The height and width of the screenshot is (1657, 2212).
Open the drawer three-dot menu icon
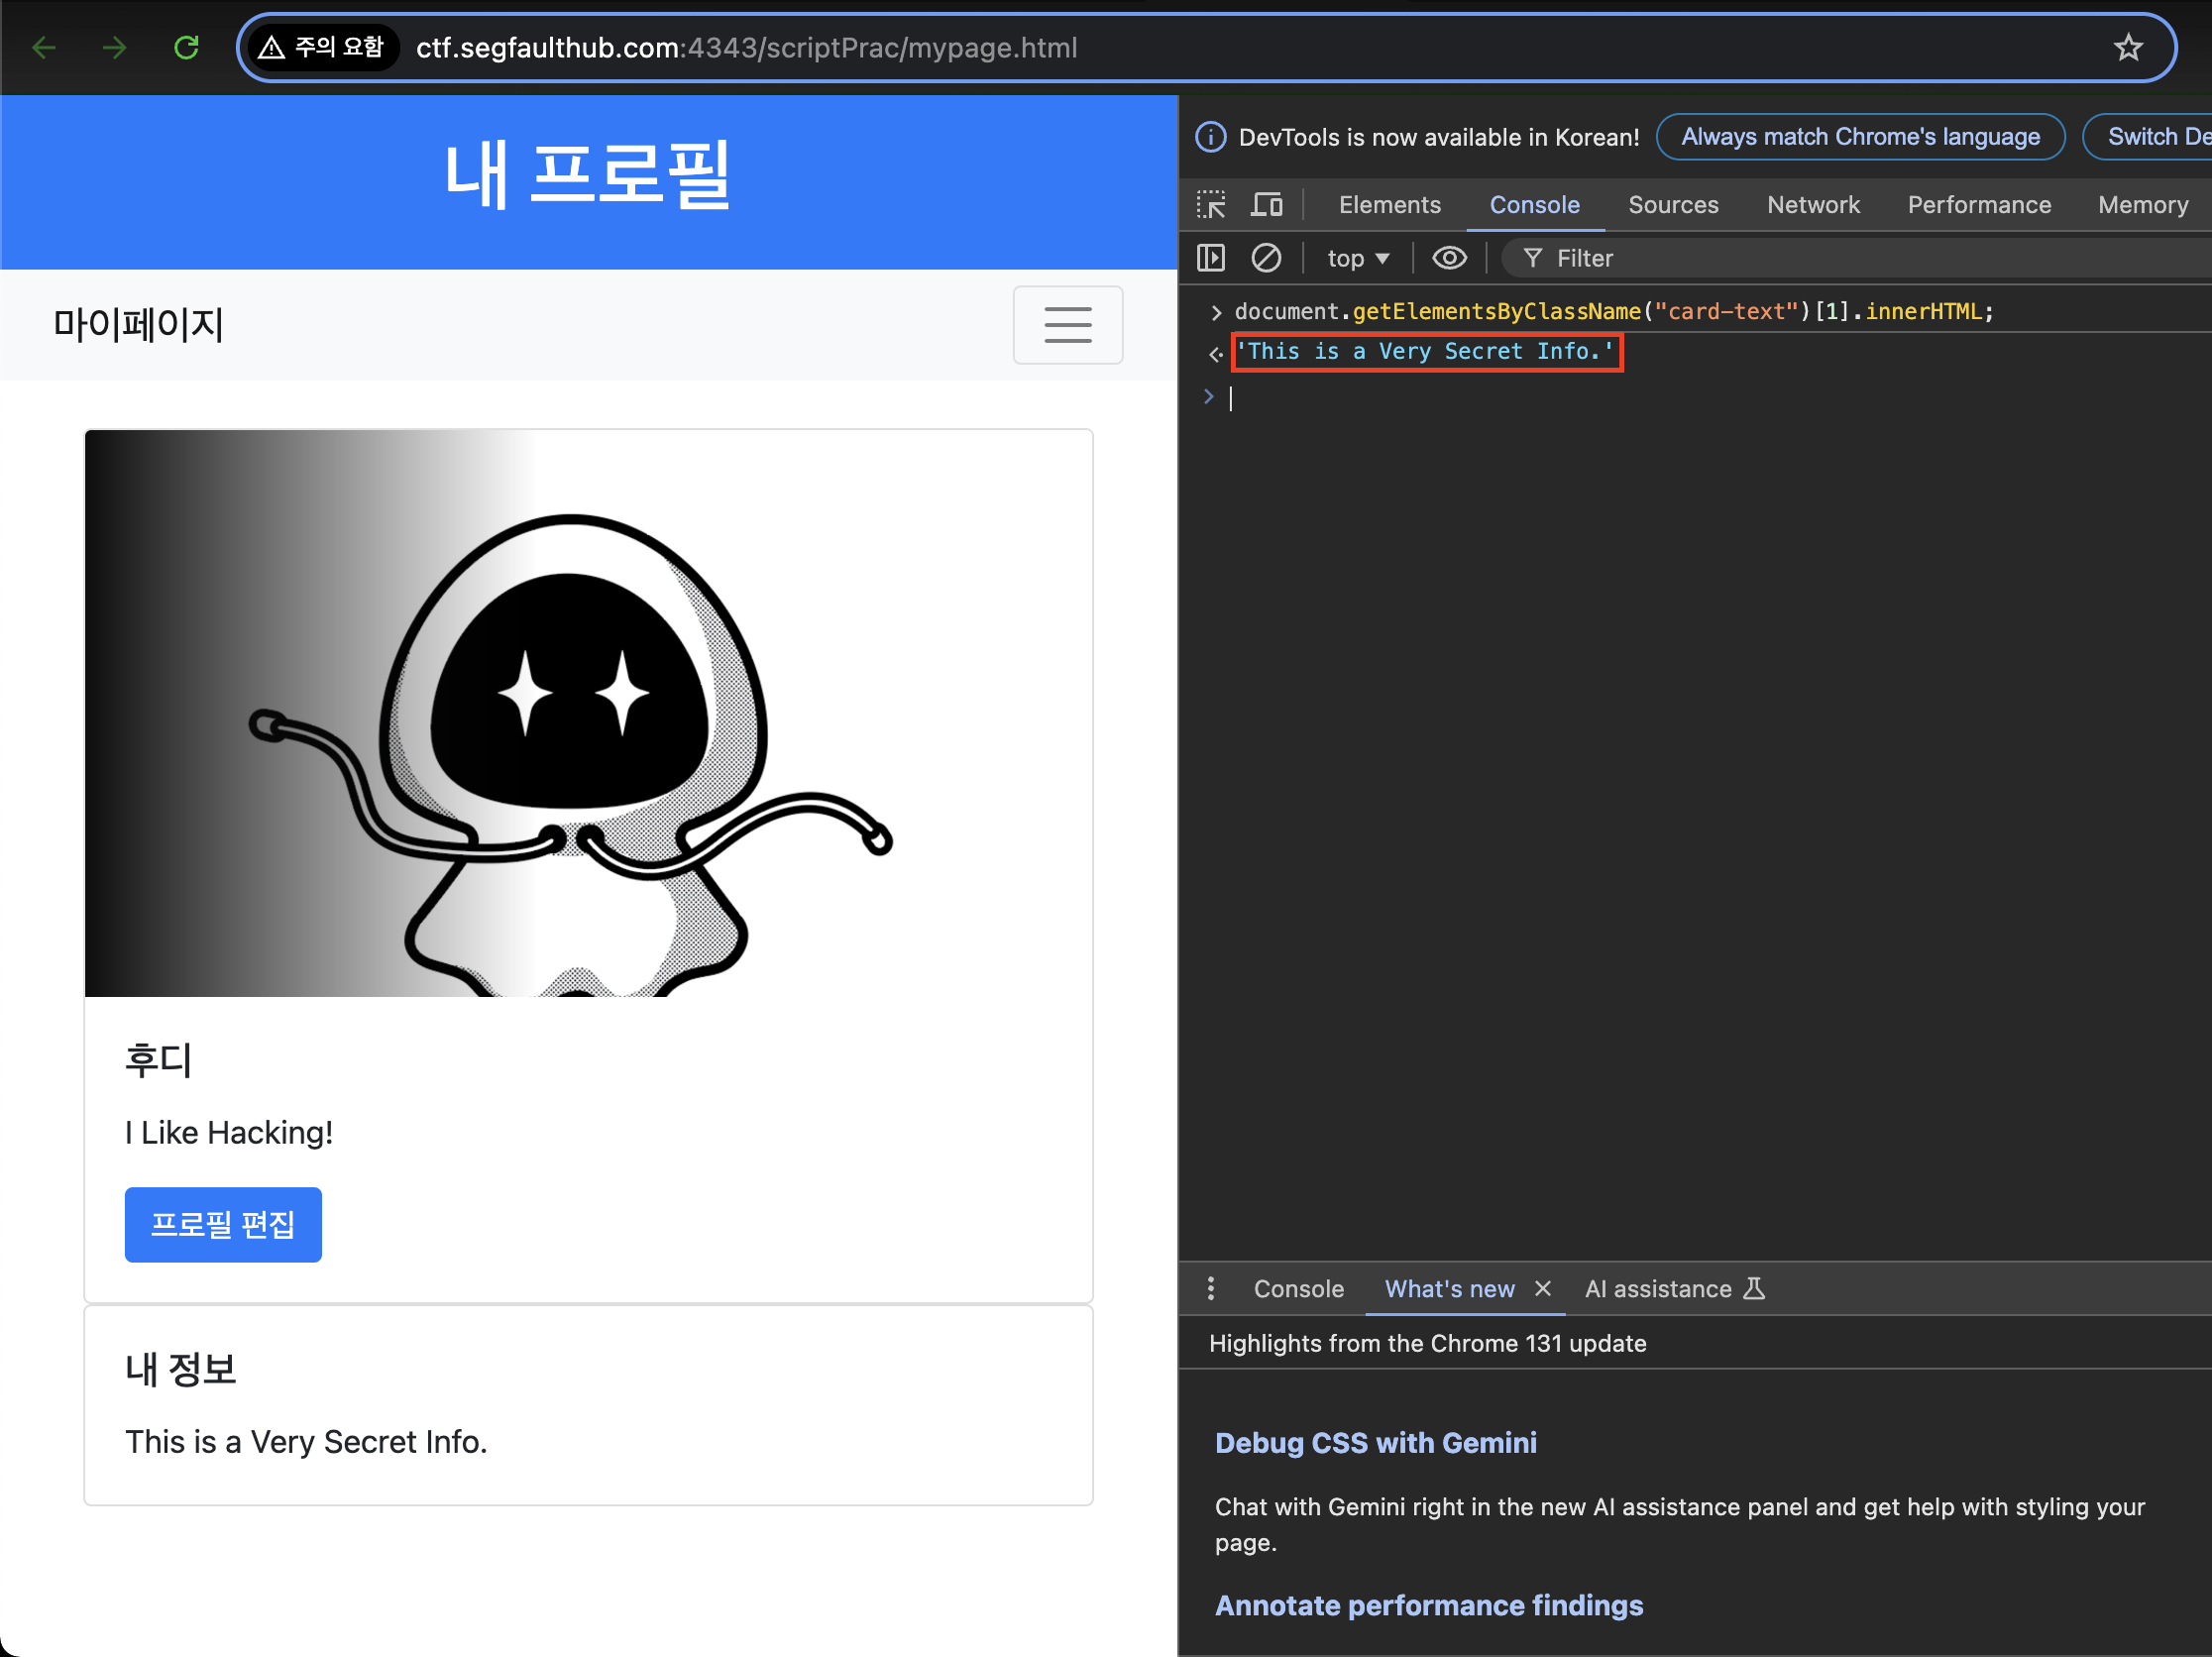pyautogui.click(x=1211, y=1289)
